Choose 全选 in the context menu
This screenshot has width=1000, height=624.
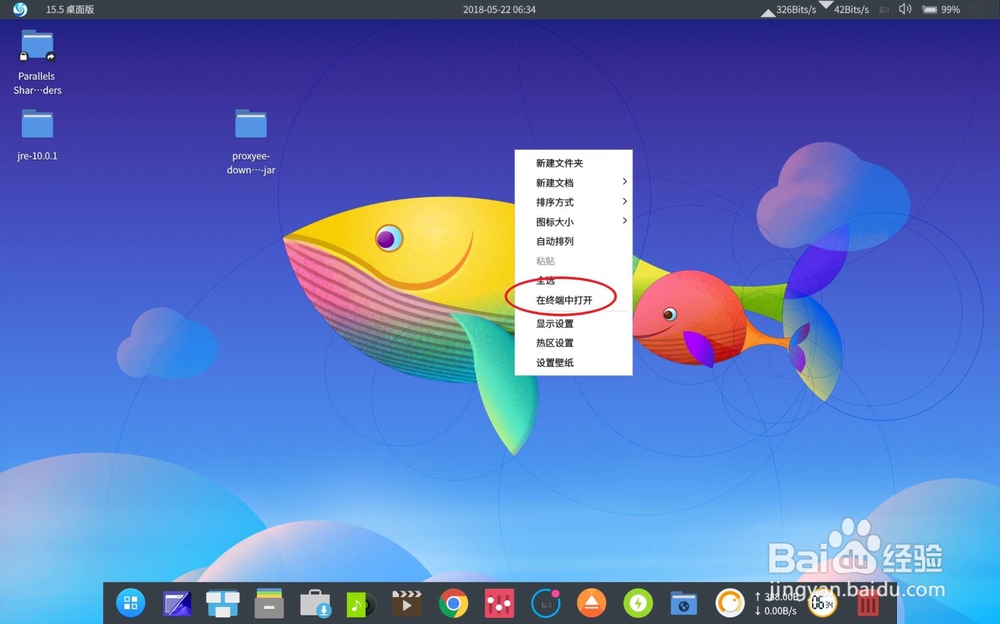(x=573, y=280)
